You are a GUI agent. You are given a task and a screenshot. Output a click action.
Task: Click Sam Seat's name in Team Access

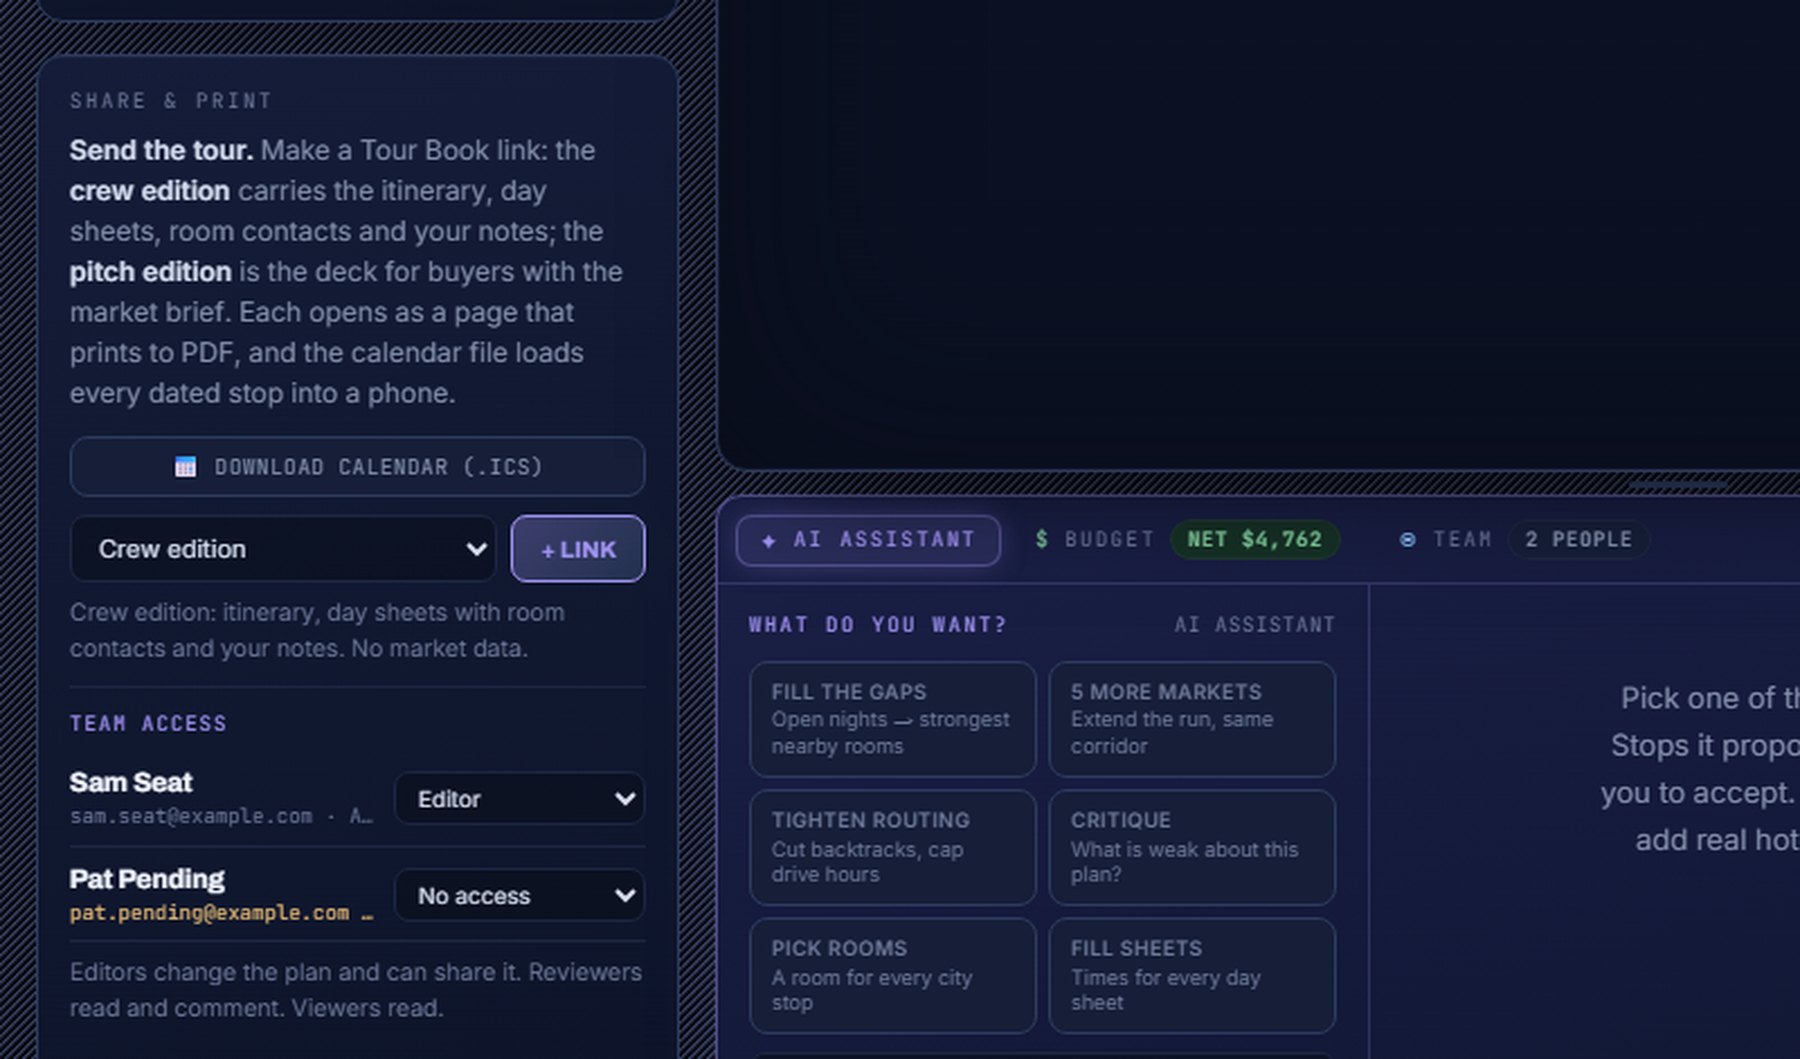point(131,782)
